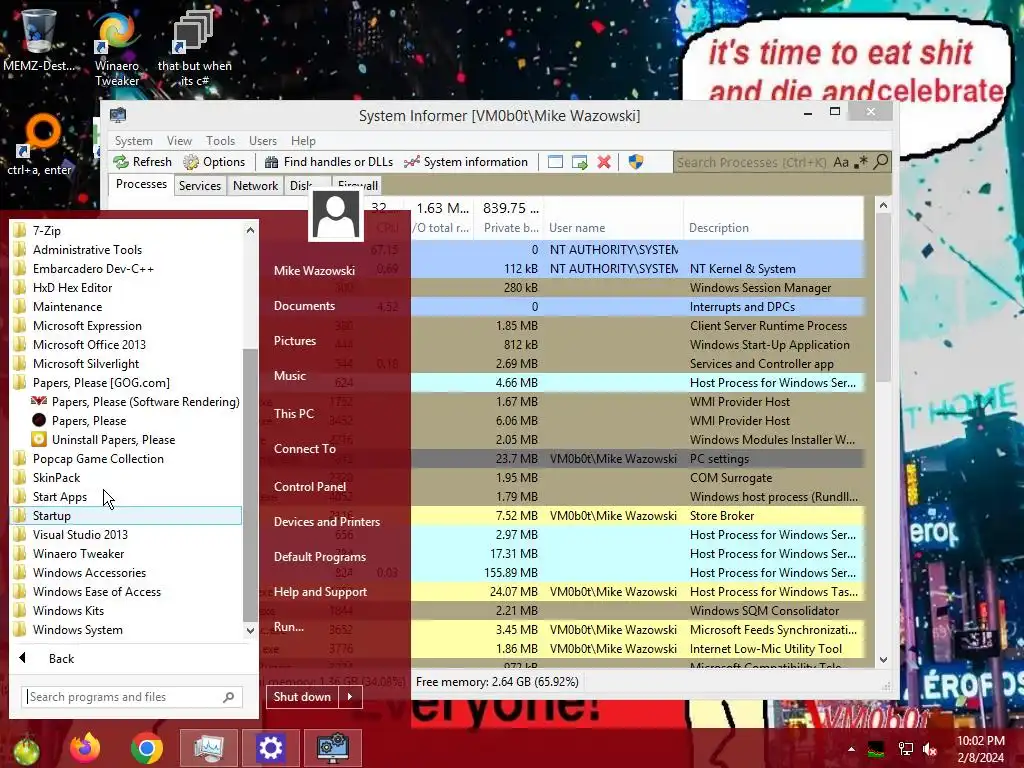Click the find window toolbar icon

tap(555, 162)
